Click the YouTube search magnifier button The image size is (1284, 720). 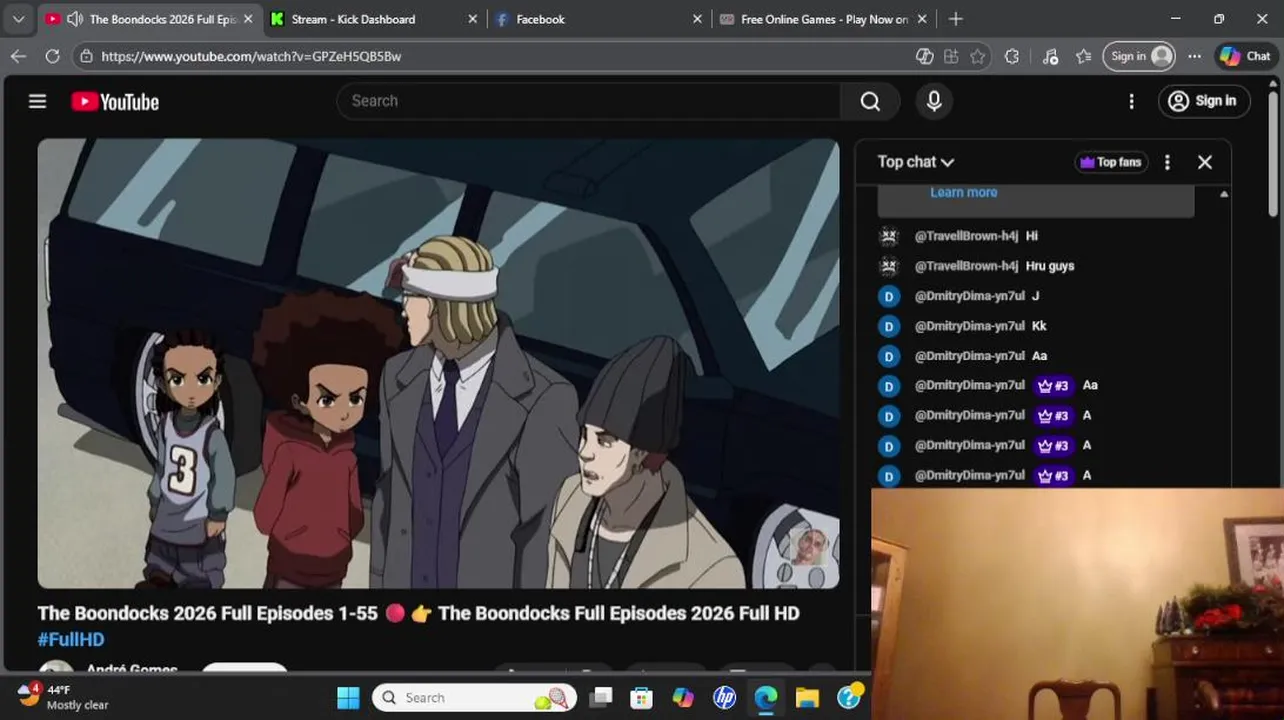pyautogui.click(x=870, y=101)
